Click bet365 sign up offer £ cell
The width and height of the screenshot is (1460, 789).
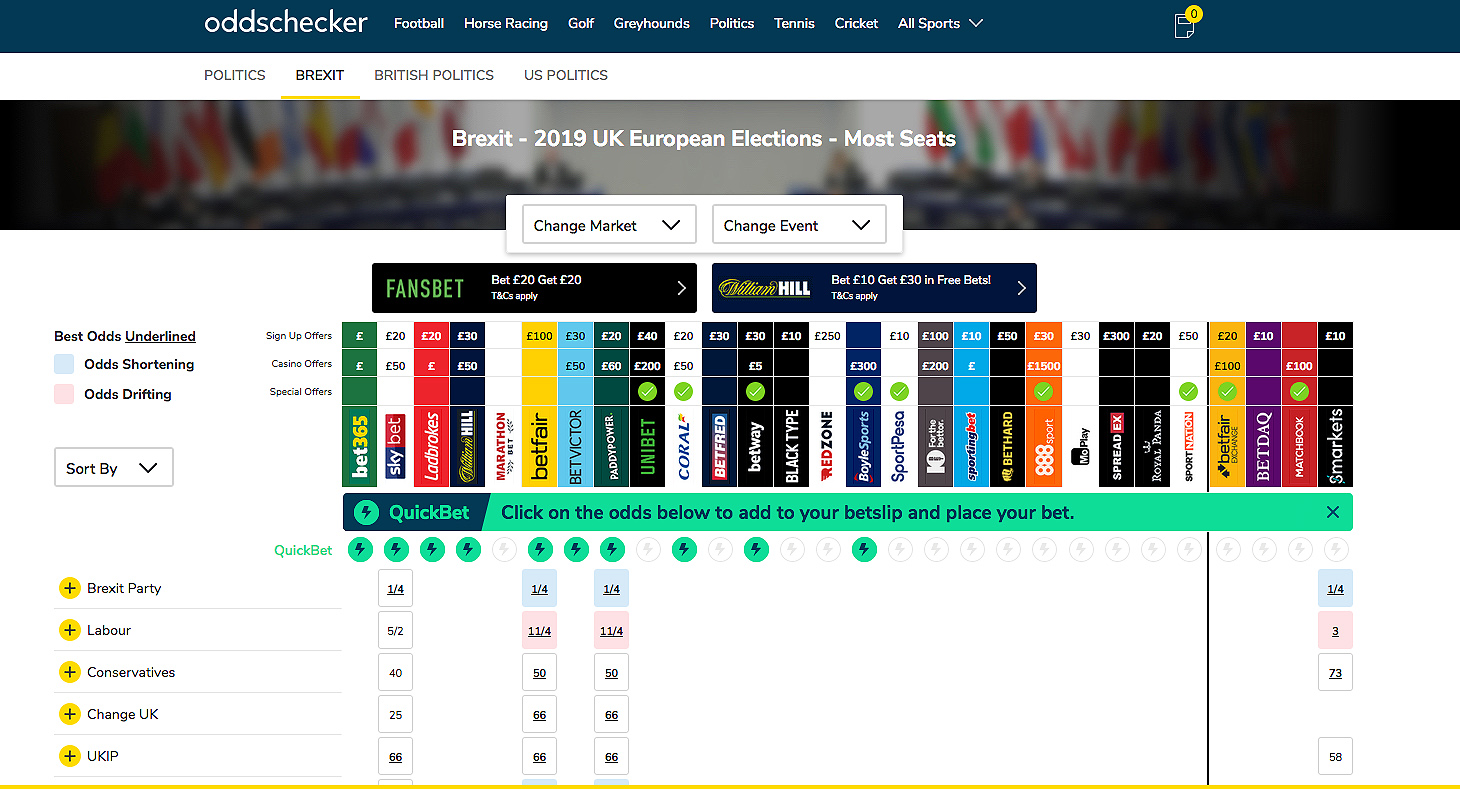pos(360,336)
